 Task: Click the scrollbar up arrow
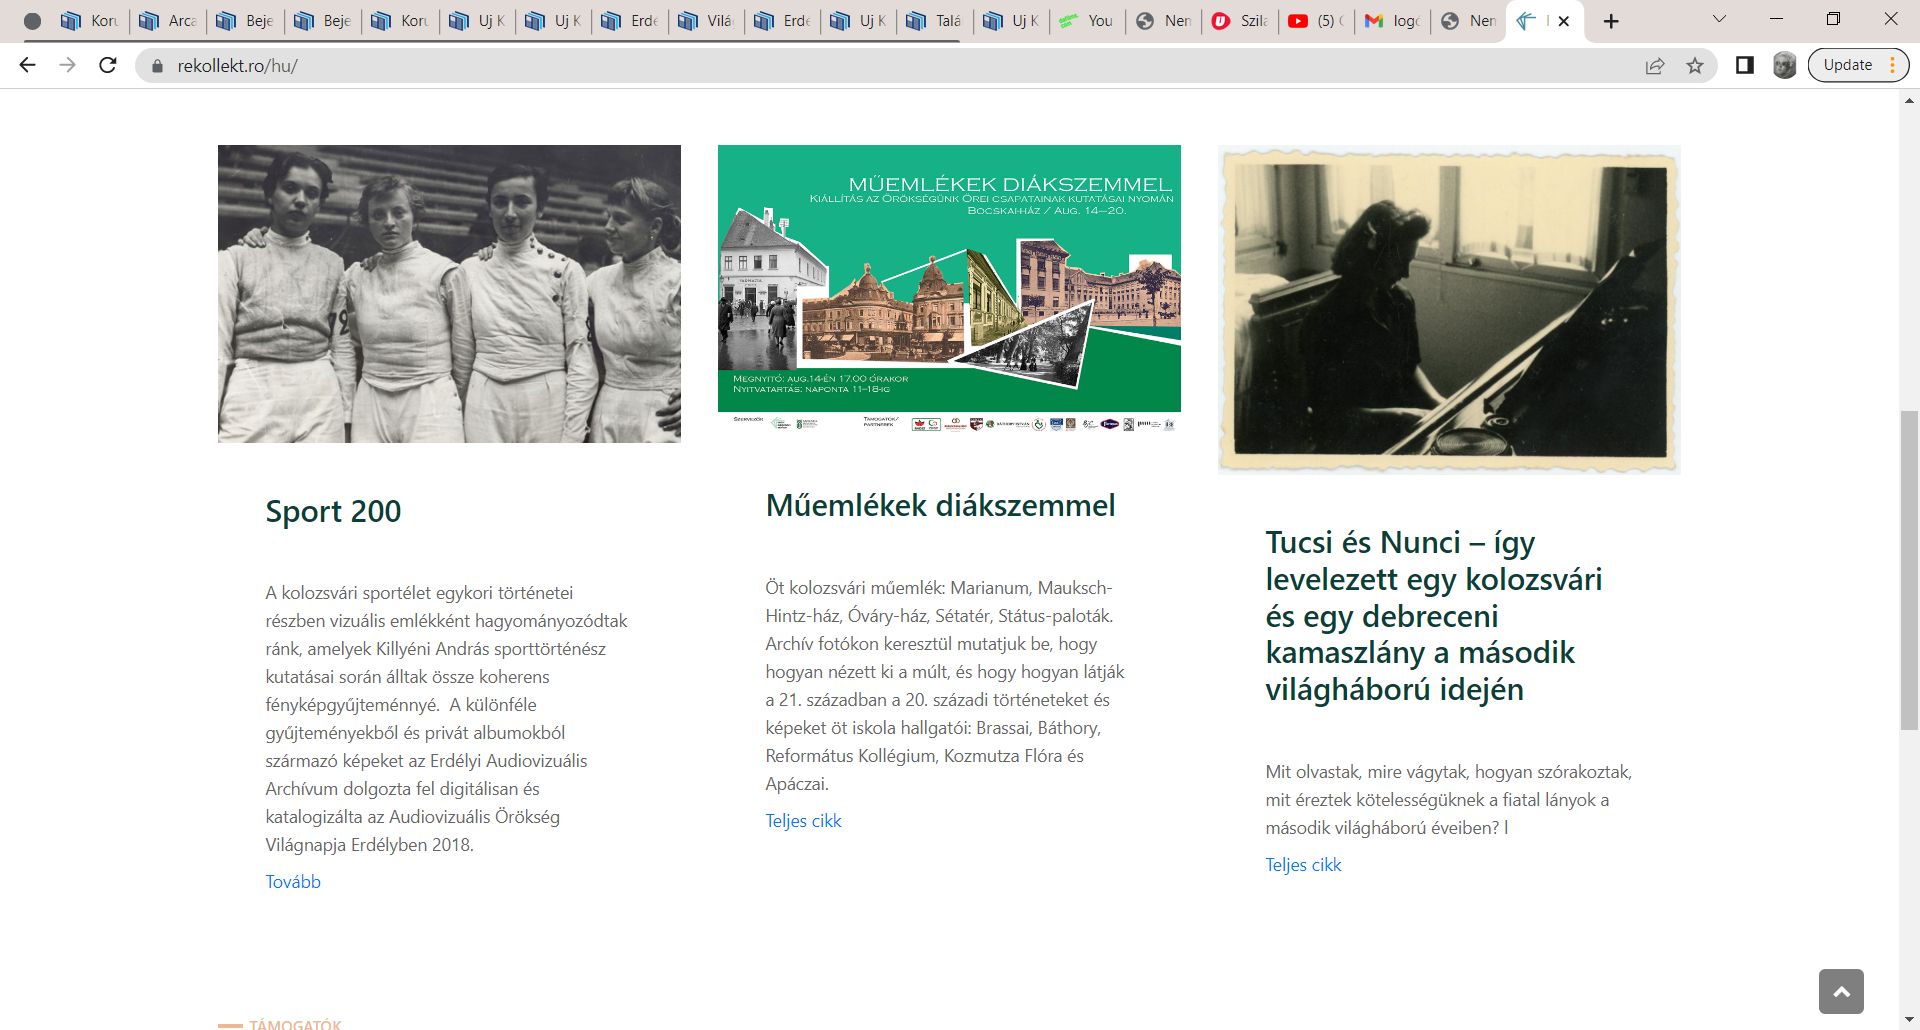1909,100
